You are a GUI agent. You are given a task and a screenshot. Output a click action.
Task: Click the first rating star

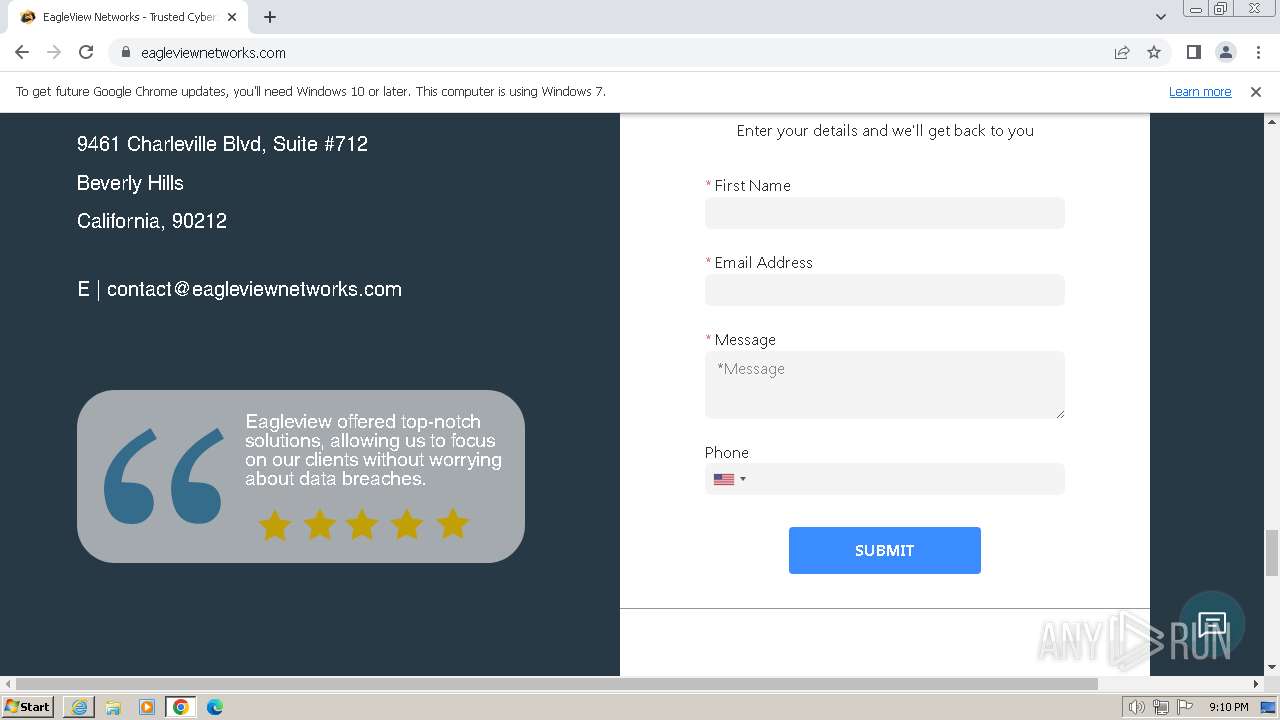pyautogui.click(x=274, y=524)
